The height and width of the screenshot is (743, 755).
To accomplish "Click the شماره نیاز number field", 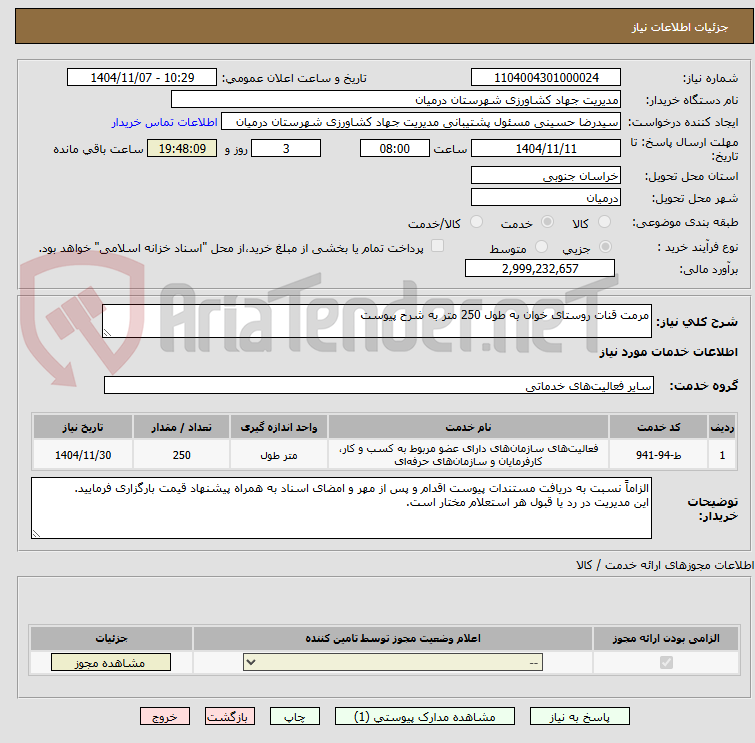I will coord(546,78).
